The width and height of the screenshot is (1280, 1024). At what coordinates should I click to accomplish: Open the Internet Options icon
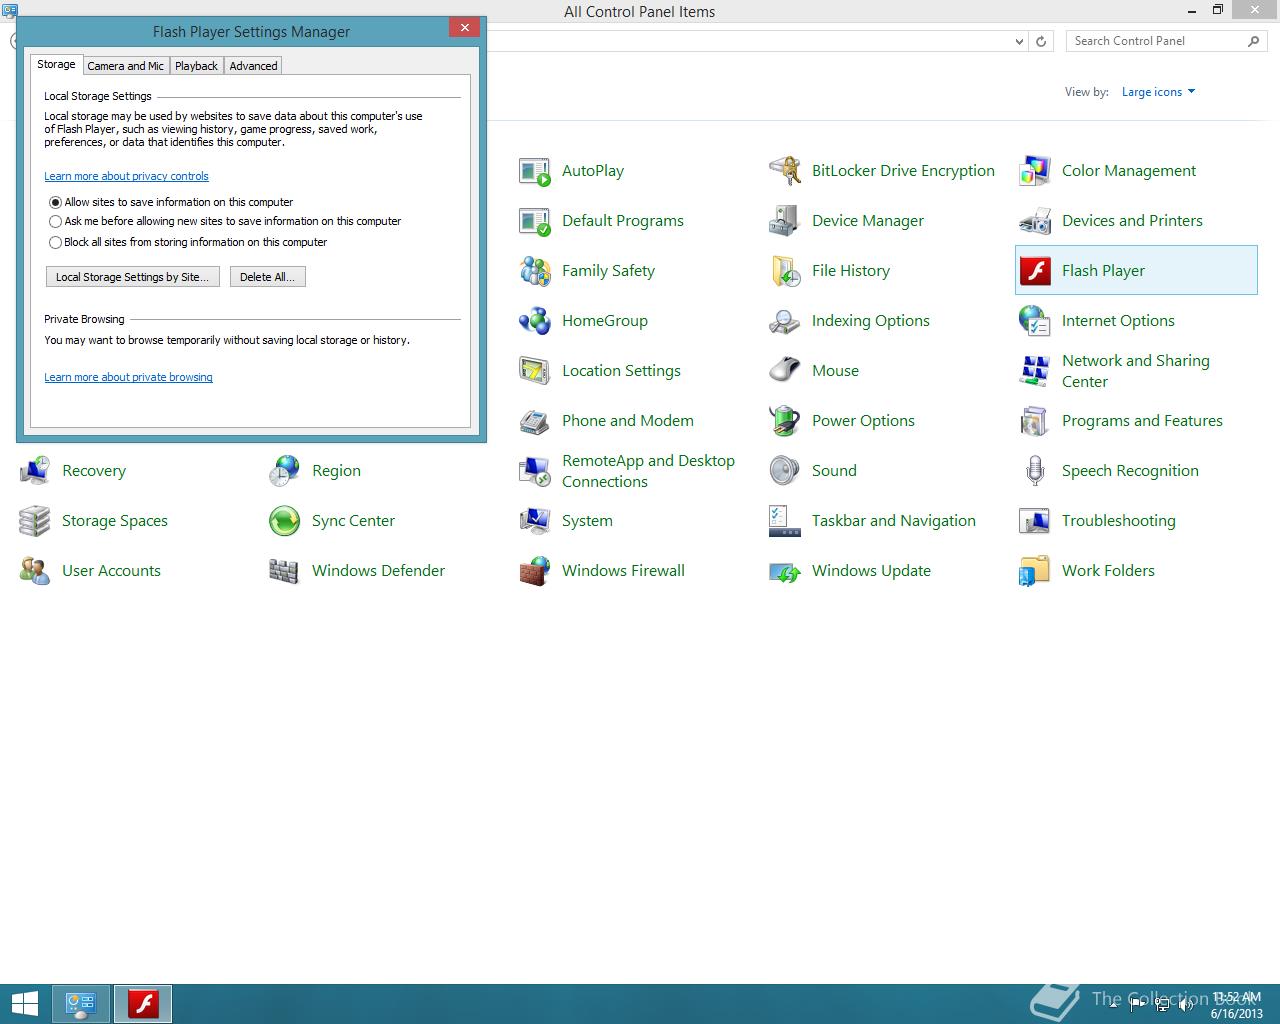click(x=1035, y=321)
